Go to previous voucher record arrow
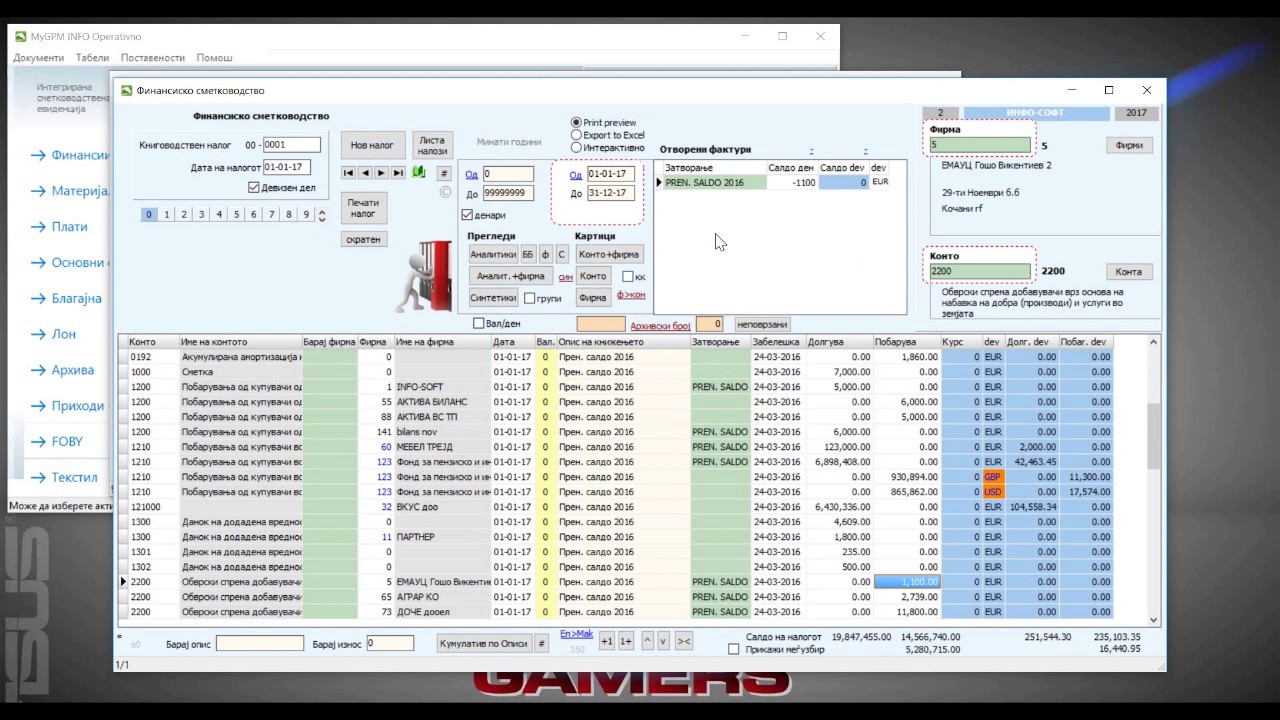Image resolution: width=1280 pixels, height=720 pixels. (x=365, y=173)
